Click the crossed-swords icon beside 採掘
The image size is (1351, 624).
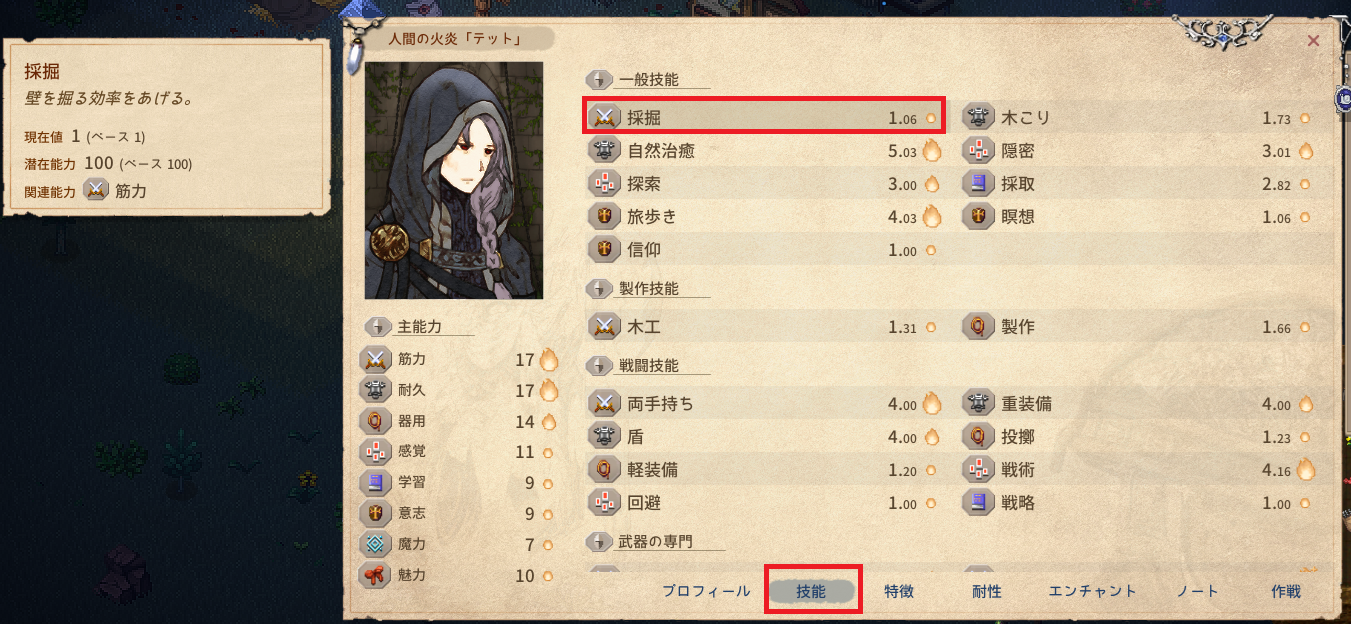coord(603,118)
